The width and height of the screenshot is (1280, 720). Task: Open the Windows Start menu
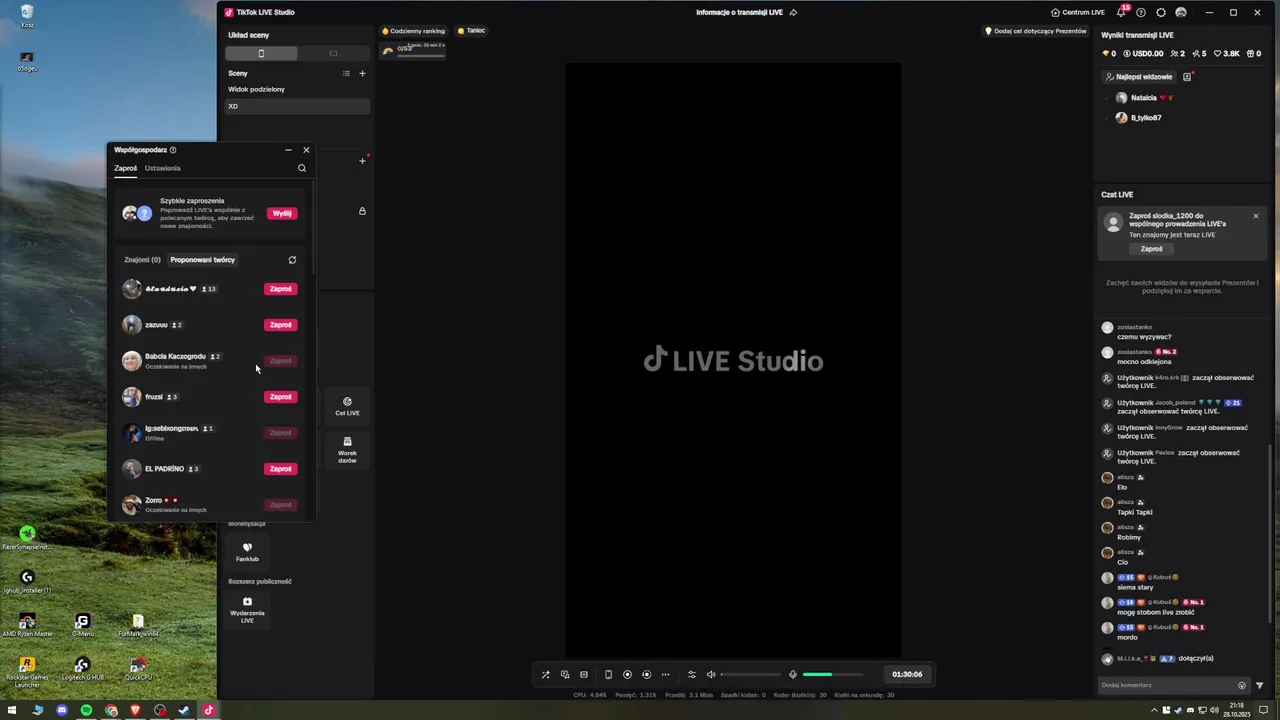pos(13,710)
